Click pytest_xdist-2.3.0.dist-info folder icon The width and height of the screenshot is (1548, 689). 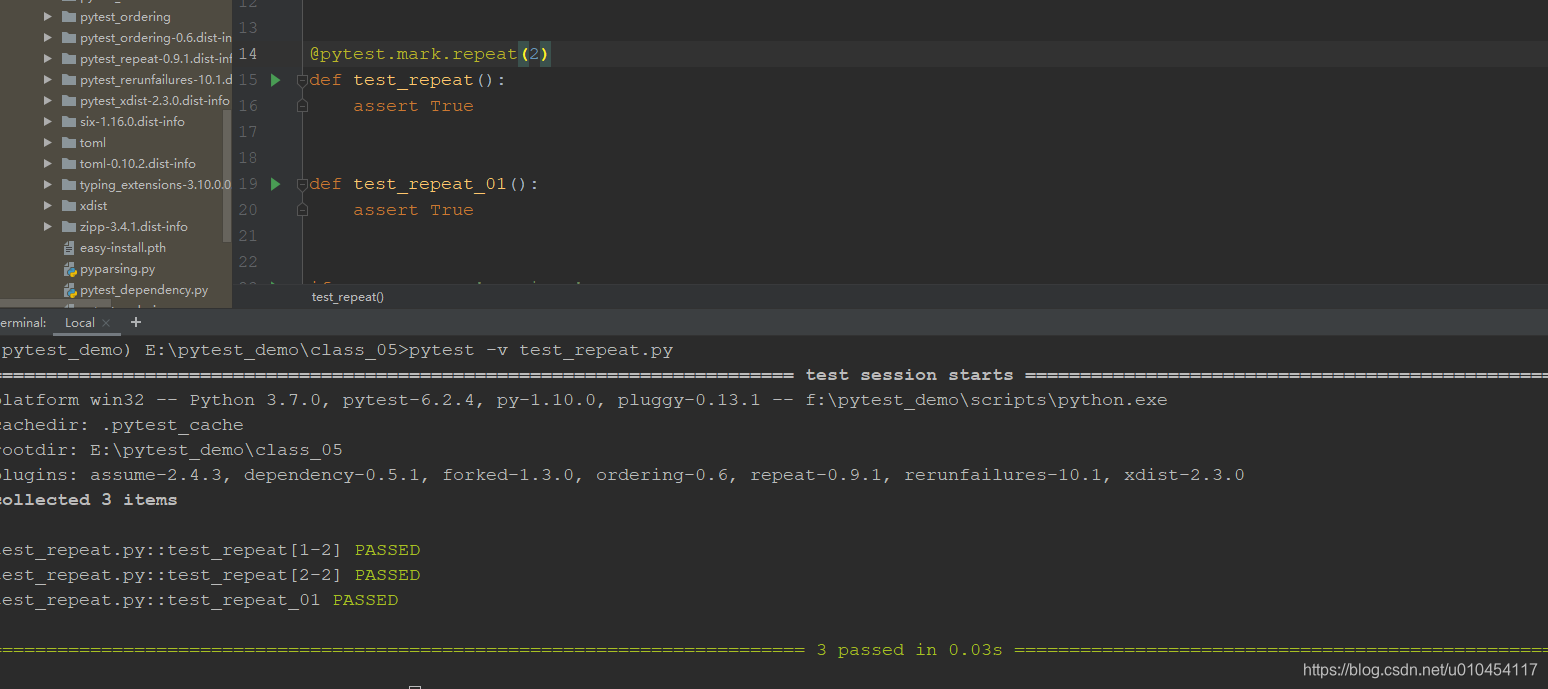point(69,101)
